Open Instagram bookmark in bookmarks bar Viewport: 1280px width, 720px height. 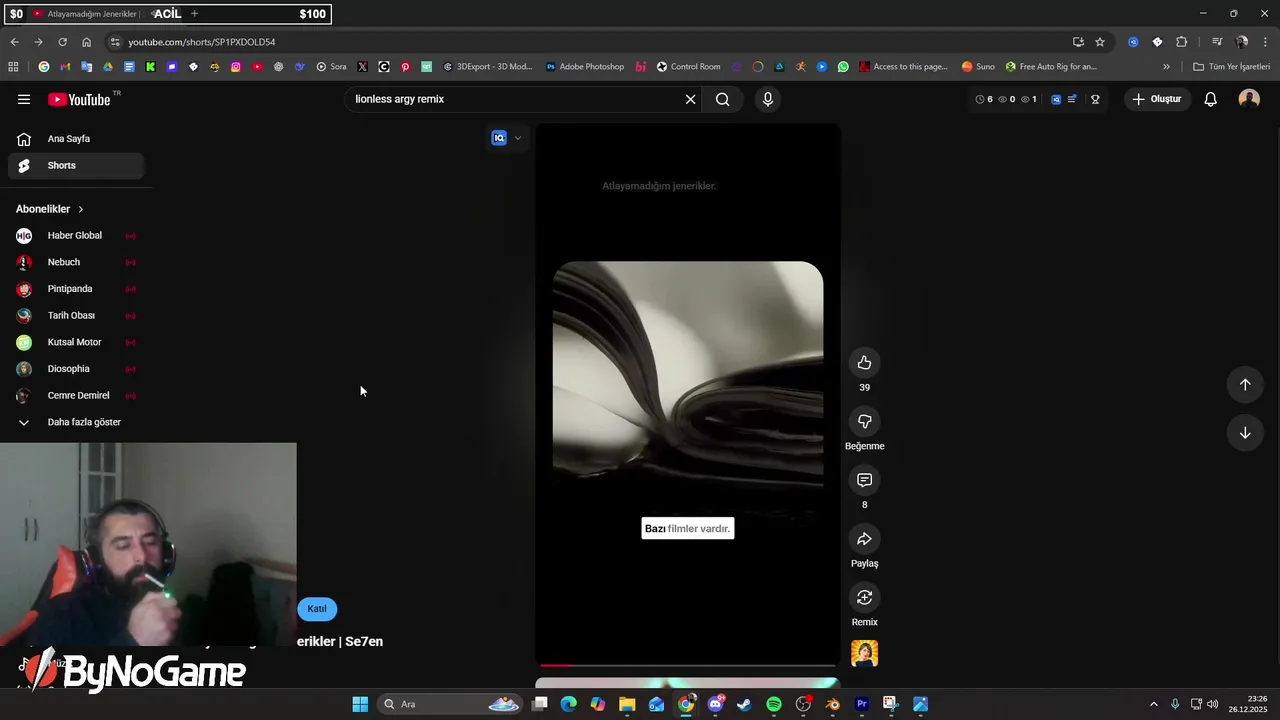coord(236,67)
